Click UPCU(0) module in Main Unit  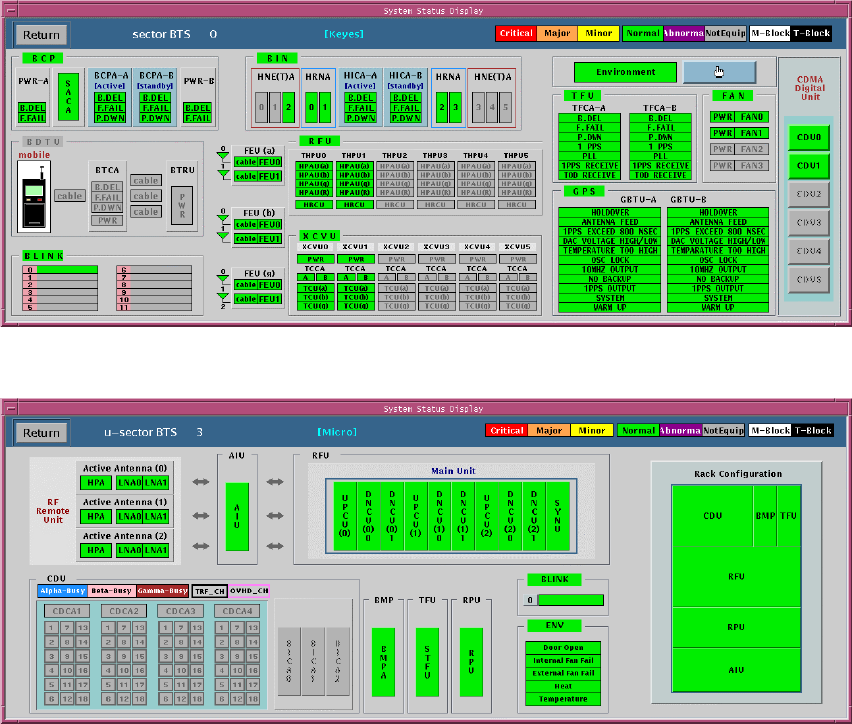[345, 516]
